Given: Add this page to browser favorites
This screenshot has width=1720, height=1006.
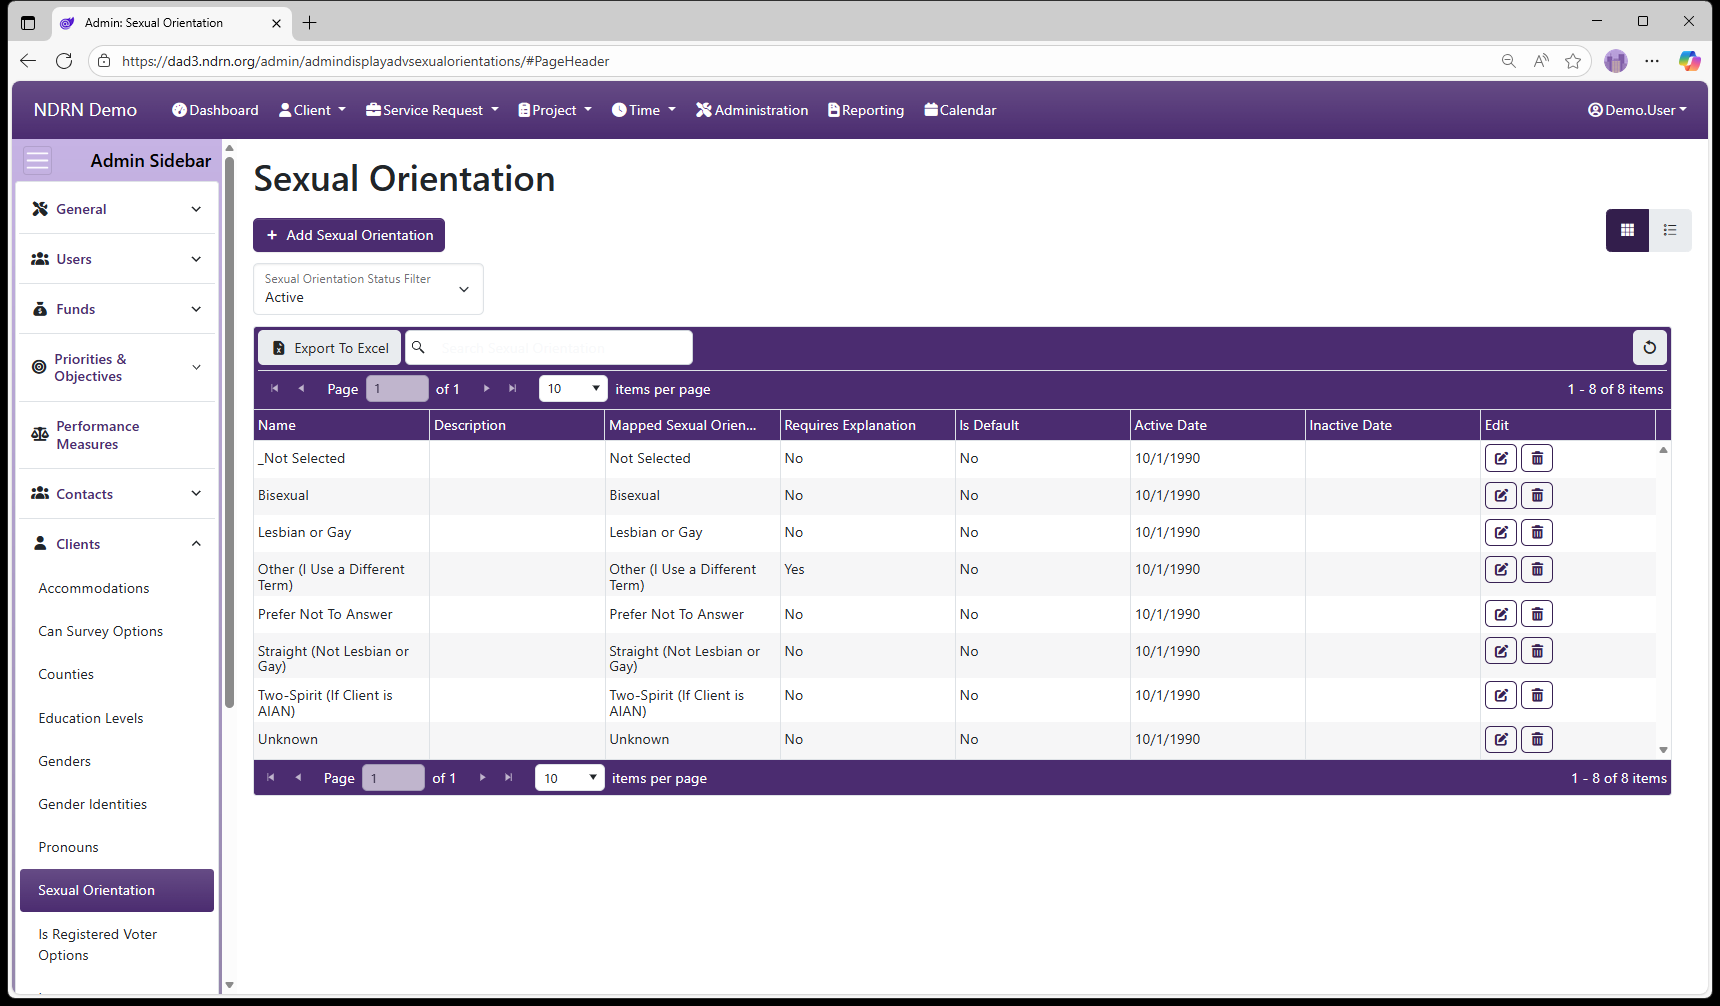Looking at the screenshot, I should pyautogui.click(x=1573, y=61).
